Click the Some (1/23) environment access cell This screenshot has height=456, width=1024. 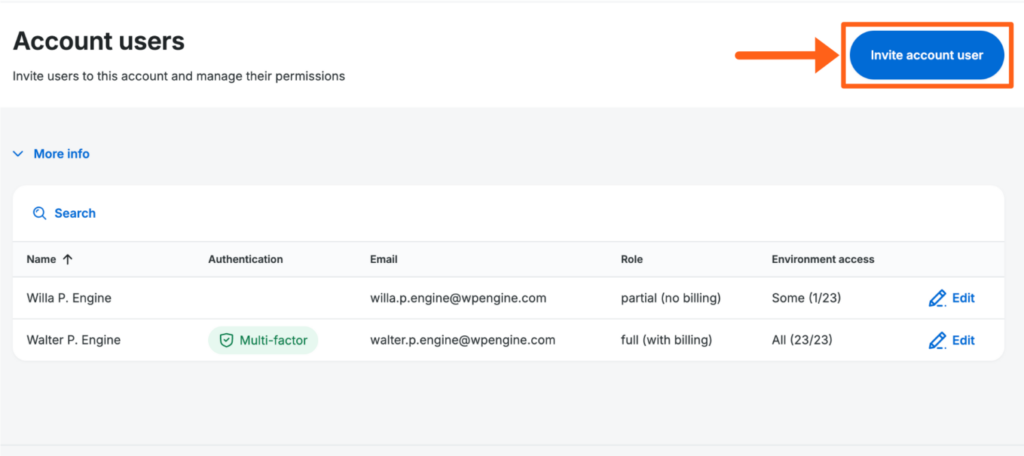[x=806, y=298]
